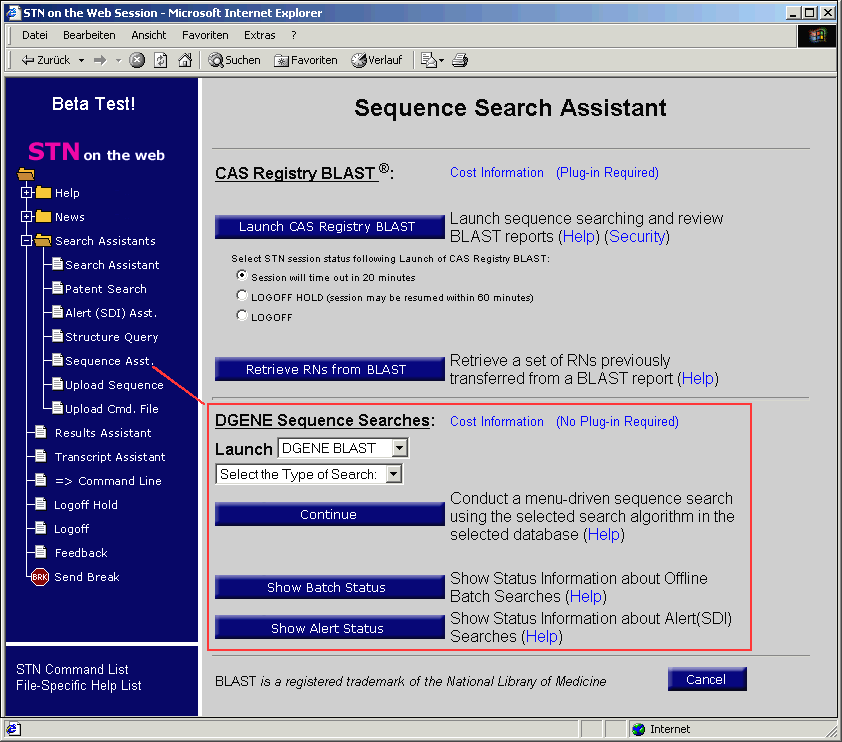Click the forward arrow toolbar icon
This screenshot has width=842, height=742.
tap(100, 60)
